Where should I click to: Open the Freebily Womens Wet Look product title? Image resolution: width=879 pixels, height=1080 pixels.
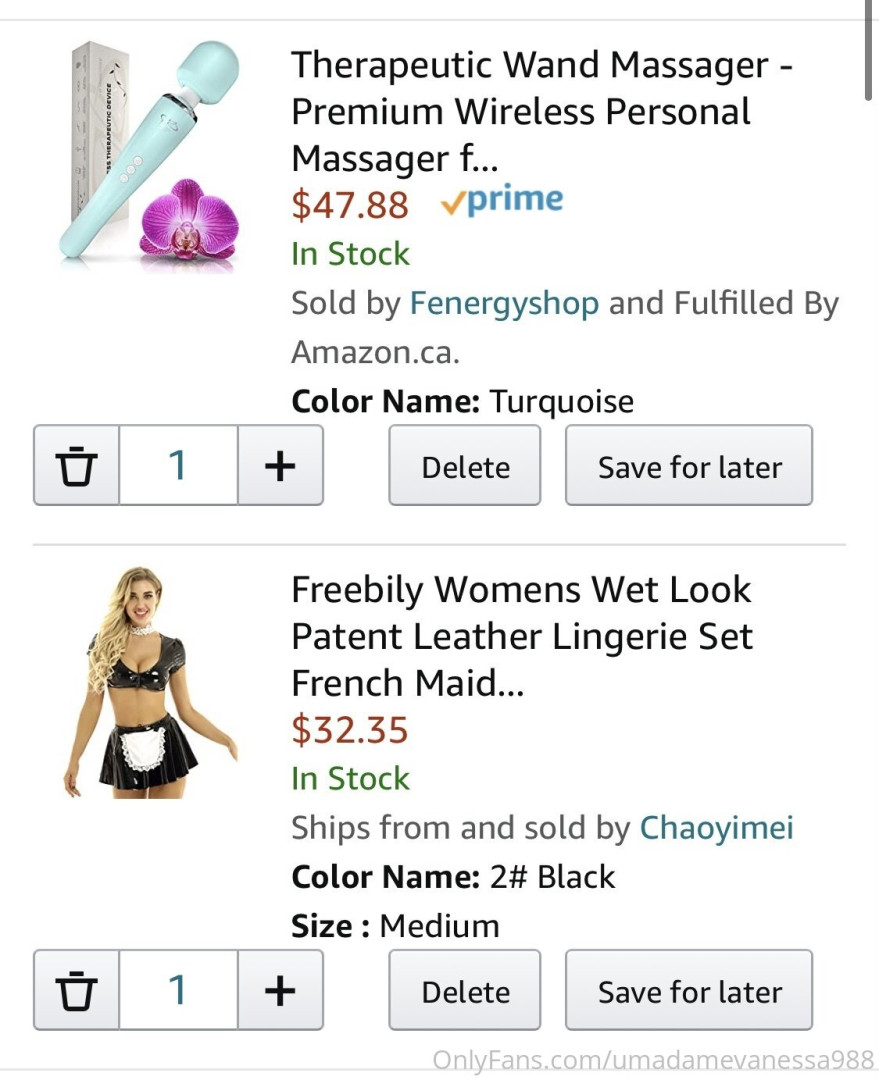tap(521, 636)
